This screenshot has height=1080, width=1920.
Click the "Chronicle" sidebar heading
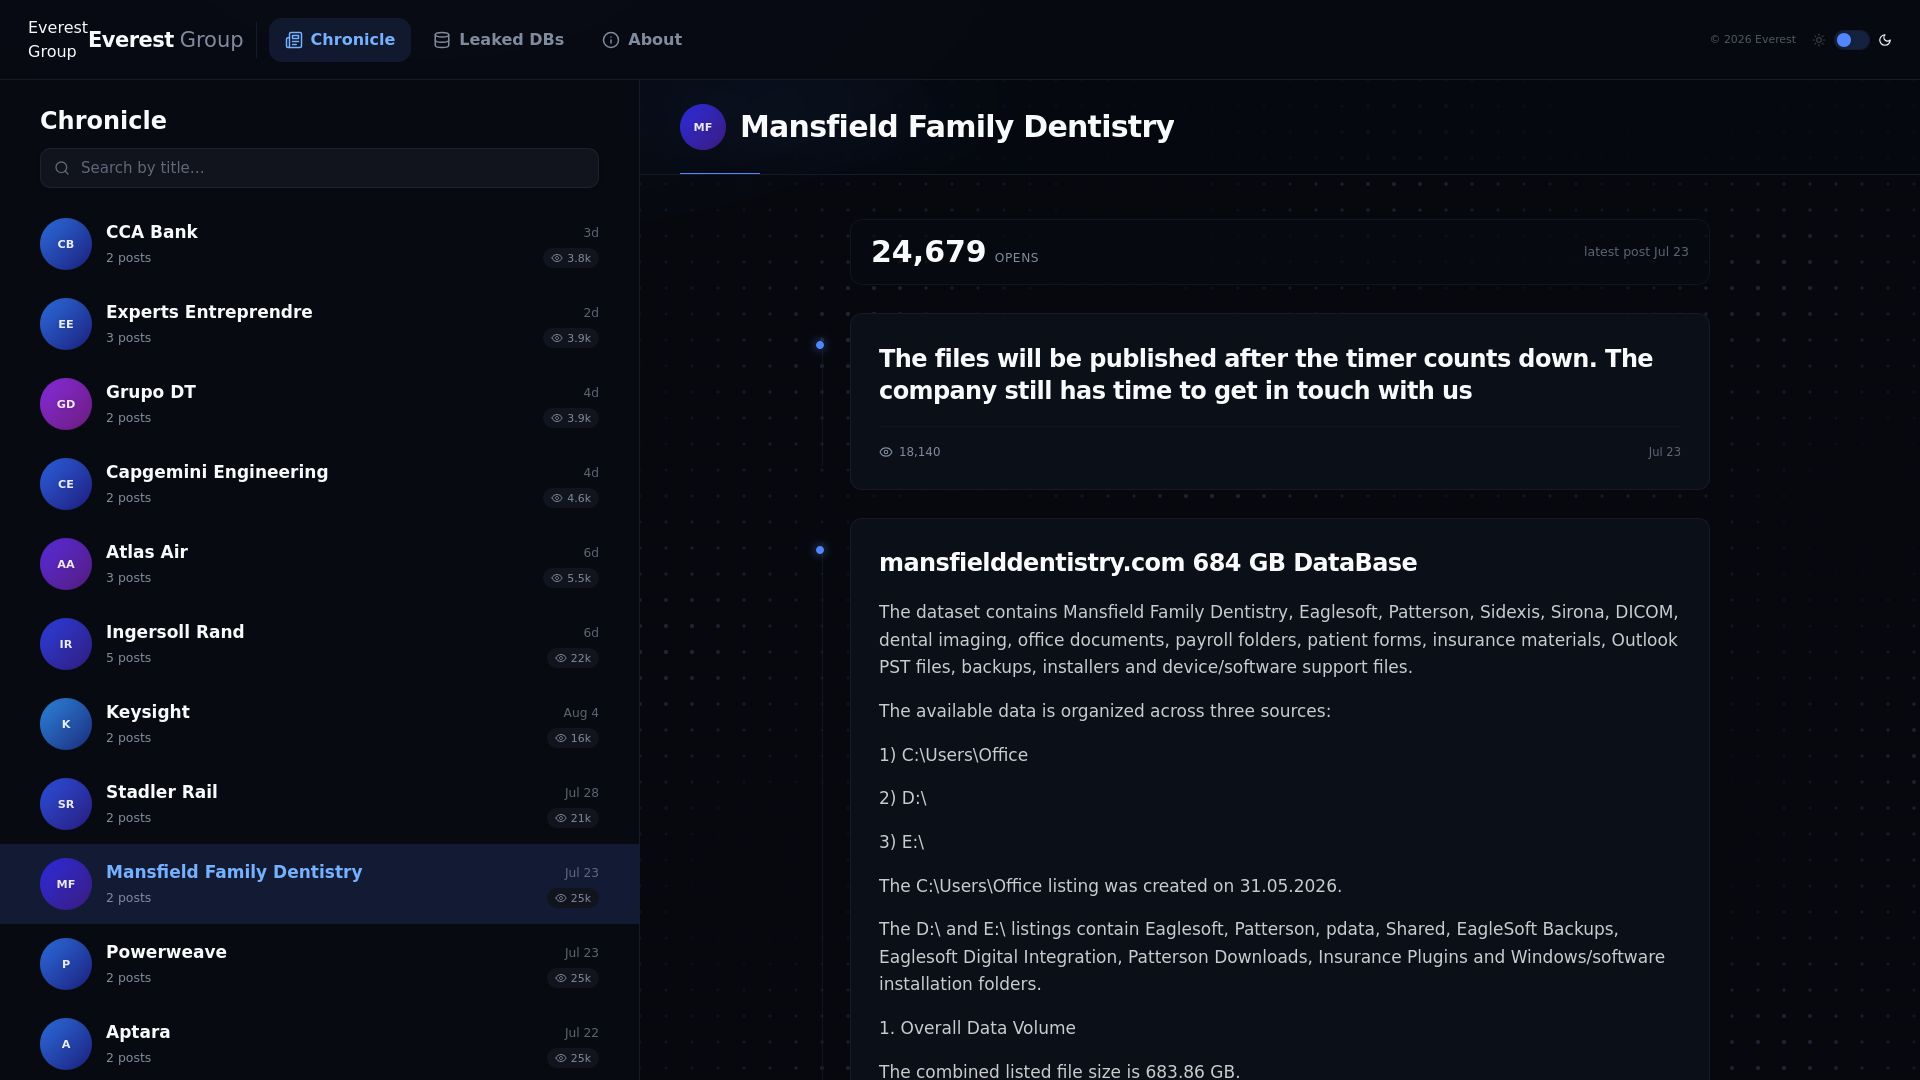(x=103, y=121)
